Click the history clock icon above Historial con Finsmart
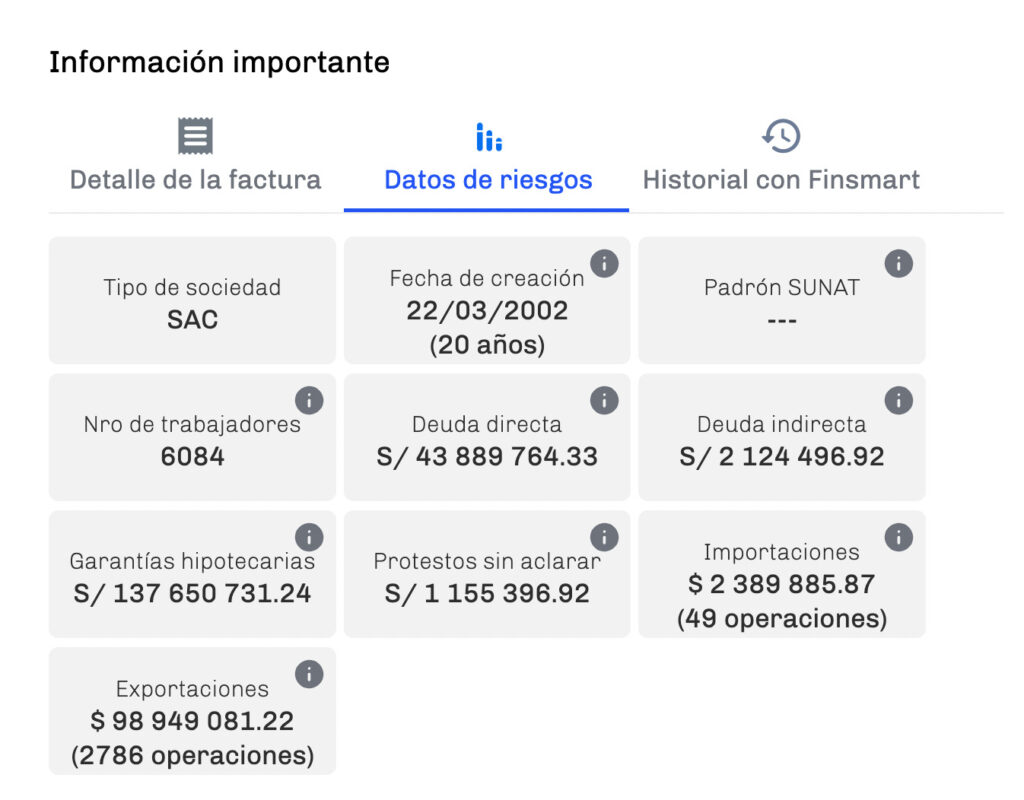 [x=781, y=136]
